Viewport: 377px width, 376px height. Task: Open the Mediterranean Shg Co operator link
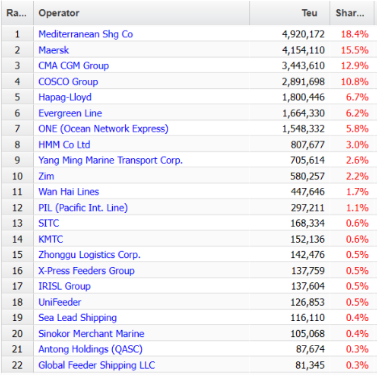86,34
